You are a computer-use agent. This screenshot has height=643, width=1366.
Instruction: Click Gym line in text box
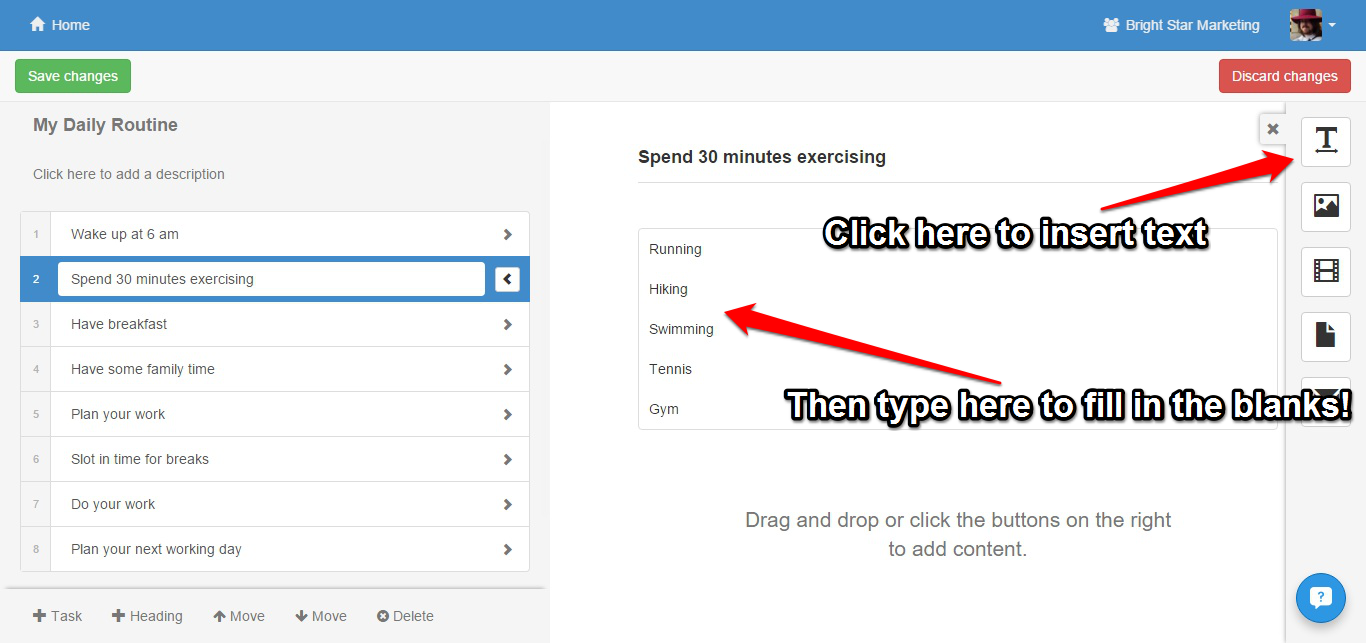[664, 409]
